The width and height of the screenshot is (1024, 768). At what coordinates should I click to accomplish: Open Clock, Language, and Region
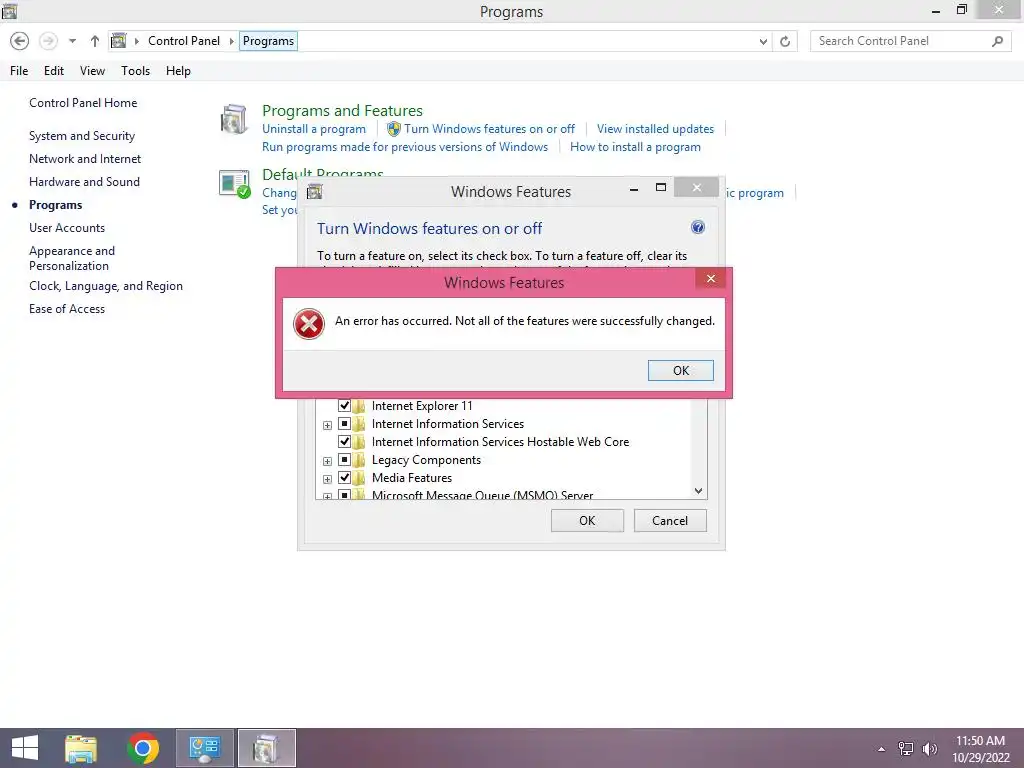click(106, 286)
